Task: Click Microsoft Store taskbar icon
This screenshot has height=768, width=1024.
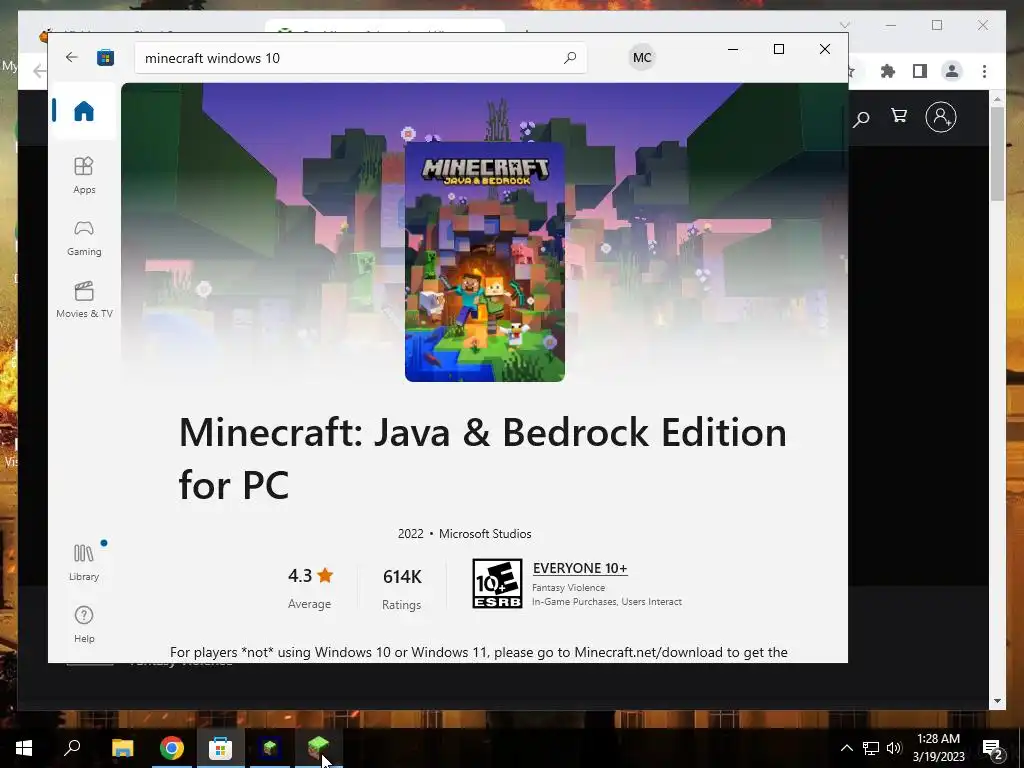Action: 220,748
